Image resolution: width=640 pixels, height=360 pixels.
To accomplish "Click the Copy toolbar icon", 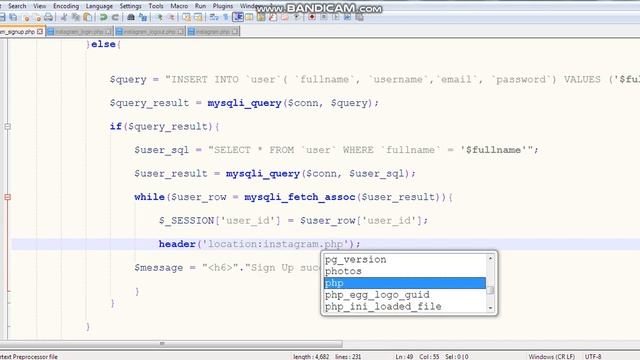I will [x=76, y=17].
